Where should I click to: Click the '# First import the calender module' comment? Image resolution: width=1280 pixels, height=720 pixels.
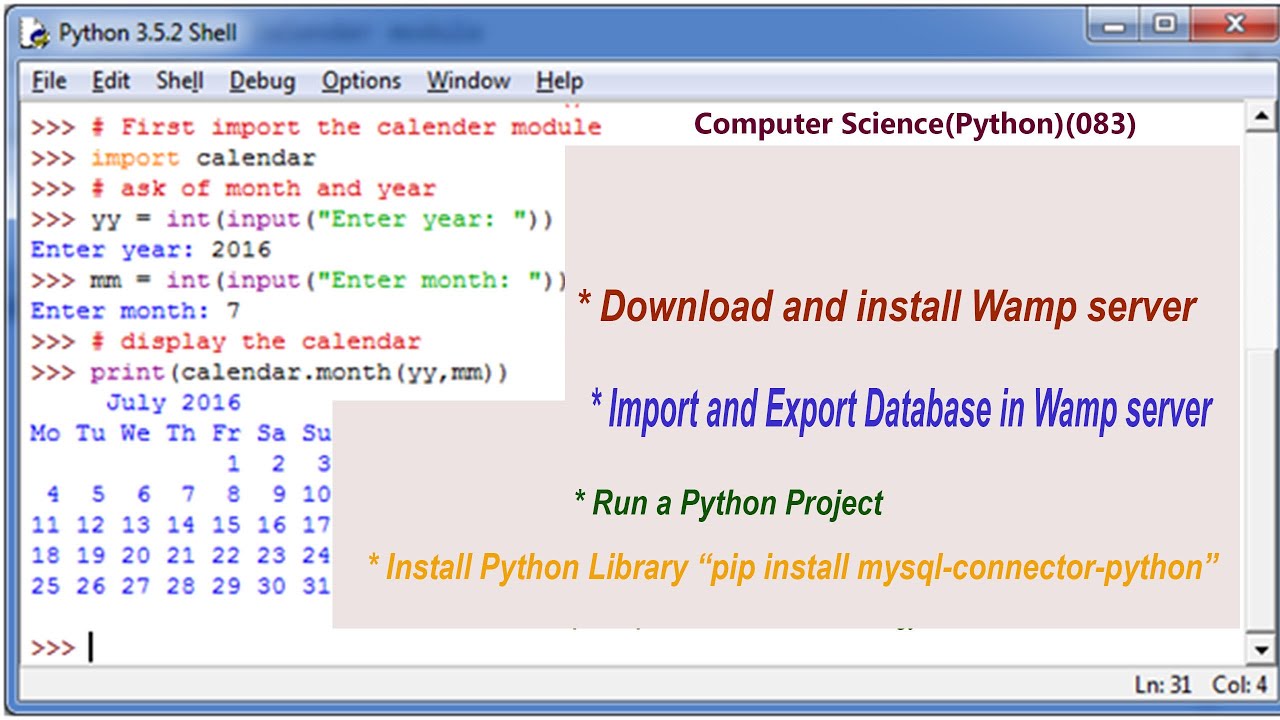point(346,127)
